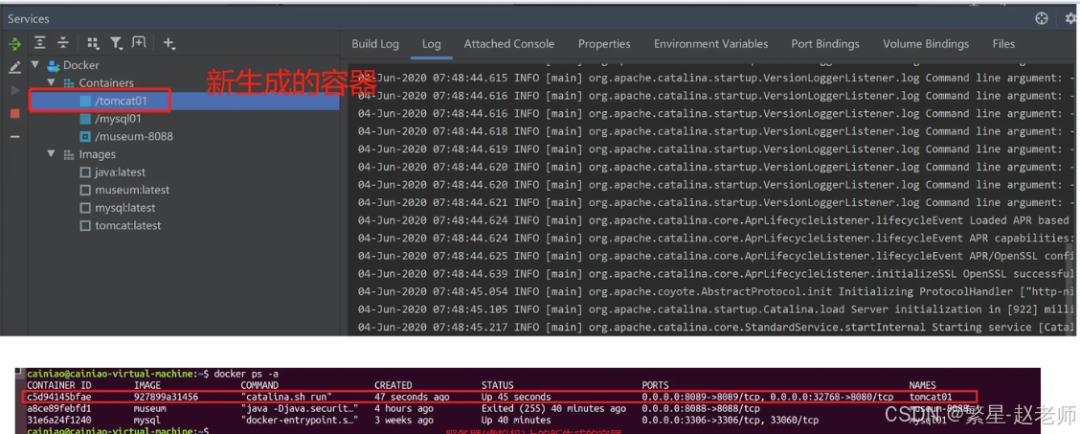
Task: Click the Open in New Tab icon
Action: coord(139,43)
